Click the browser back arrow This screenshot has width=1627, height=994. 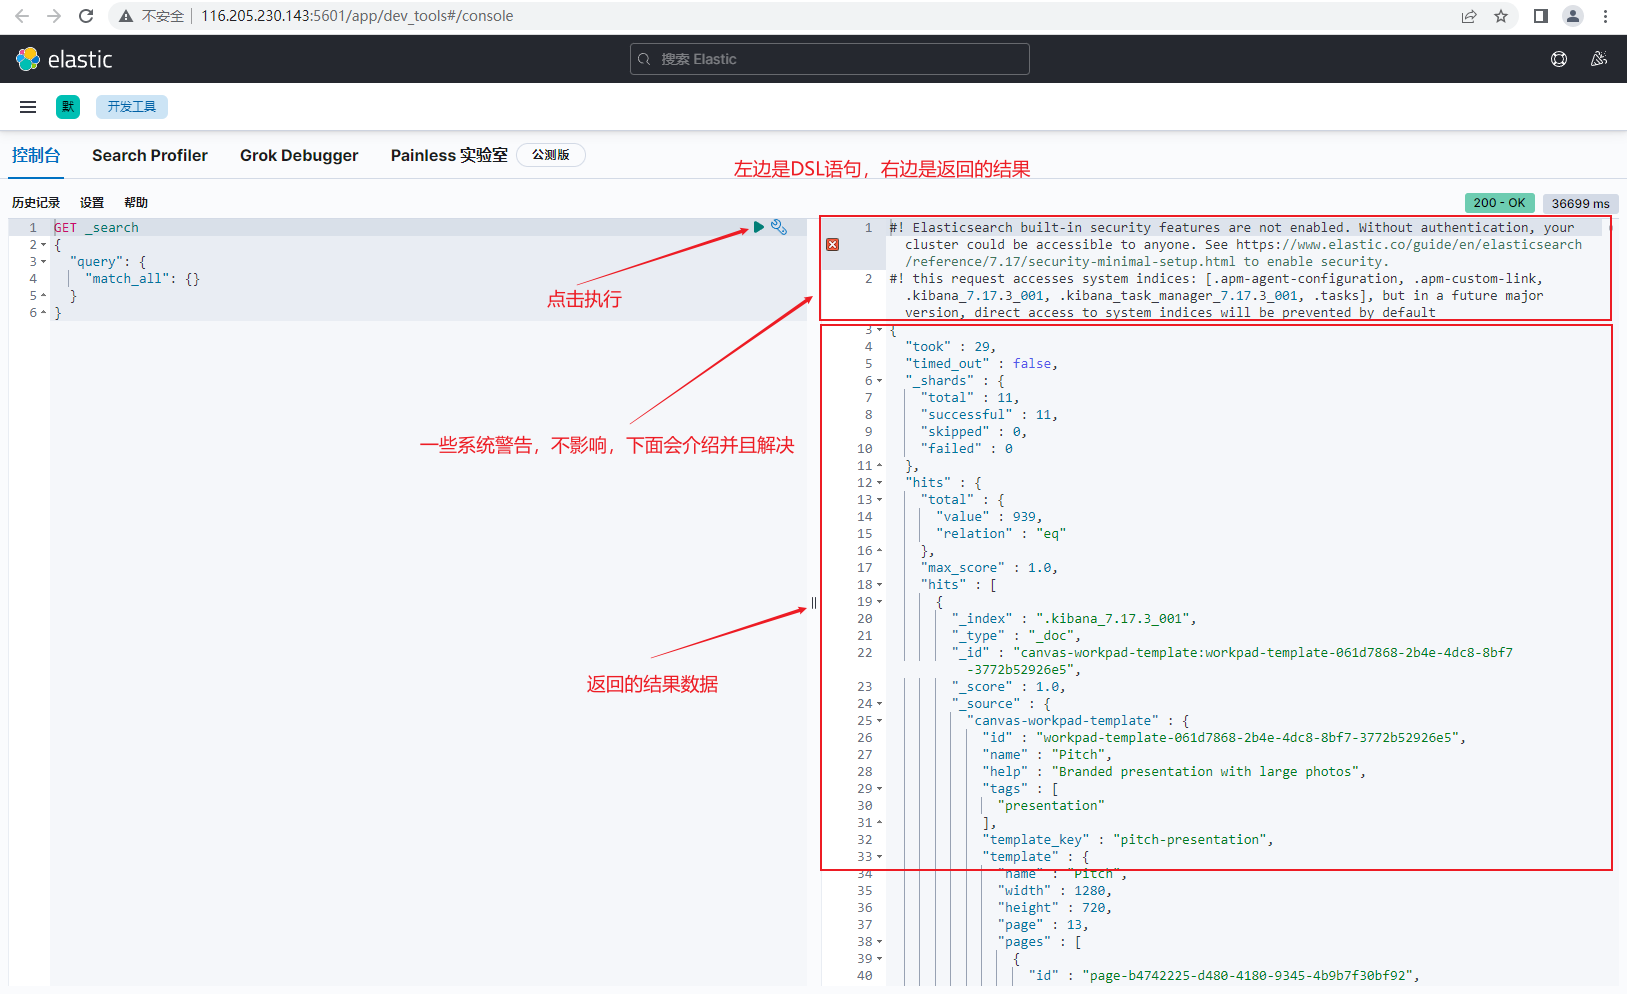[x=22, y=16]
